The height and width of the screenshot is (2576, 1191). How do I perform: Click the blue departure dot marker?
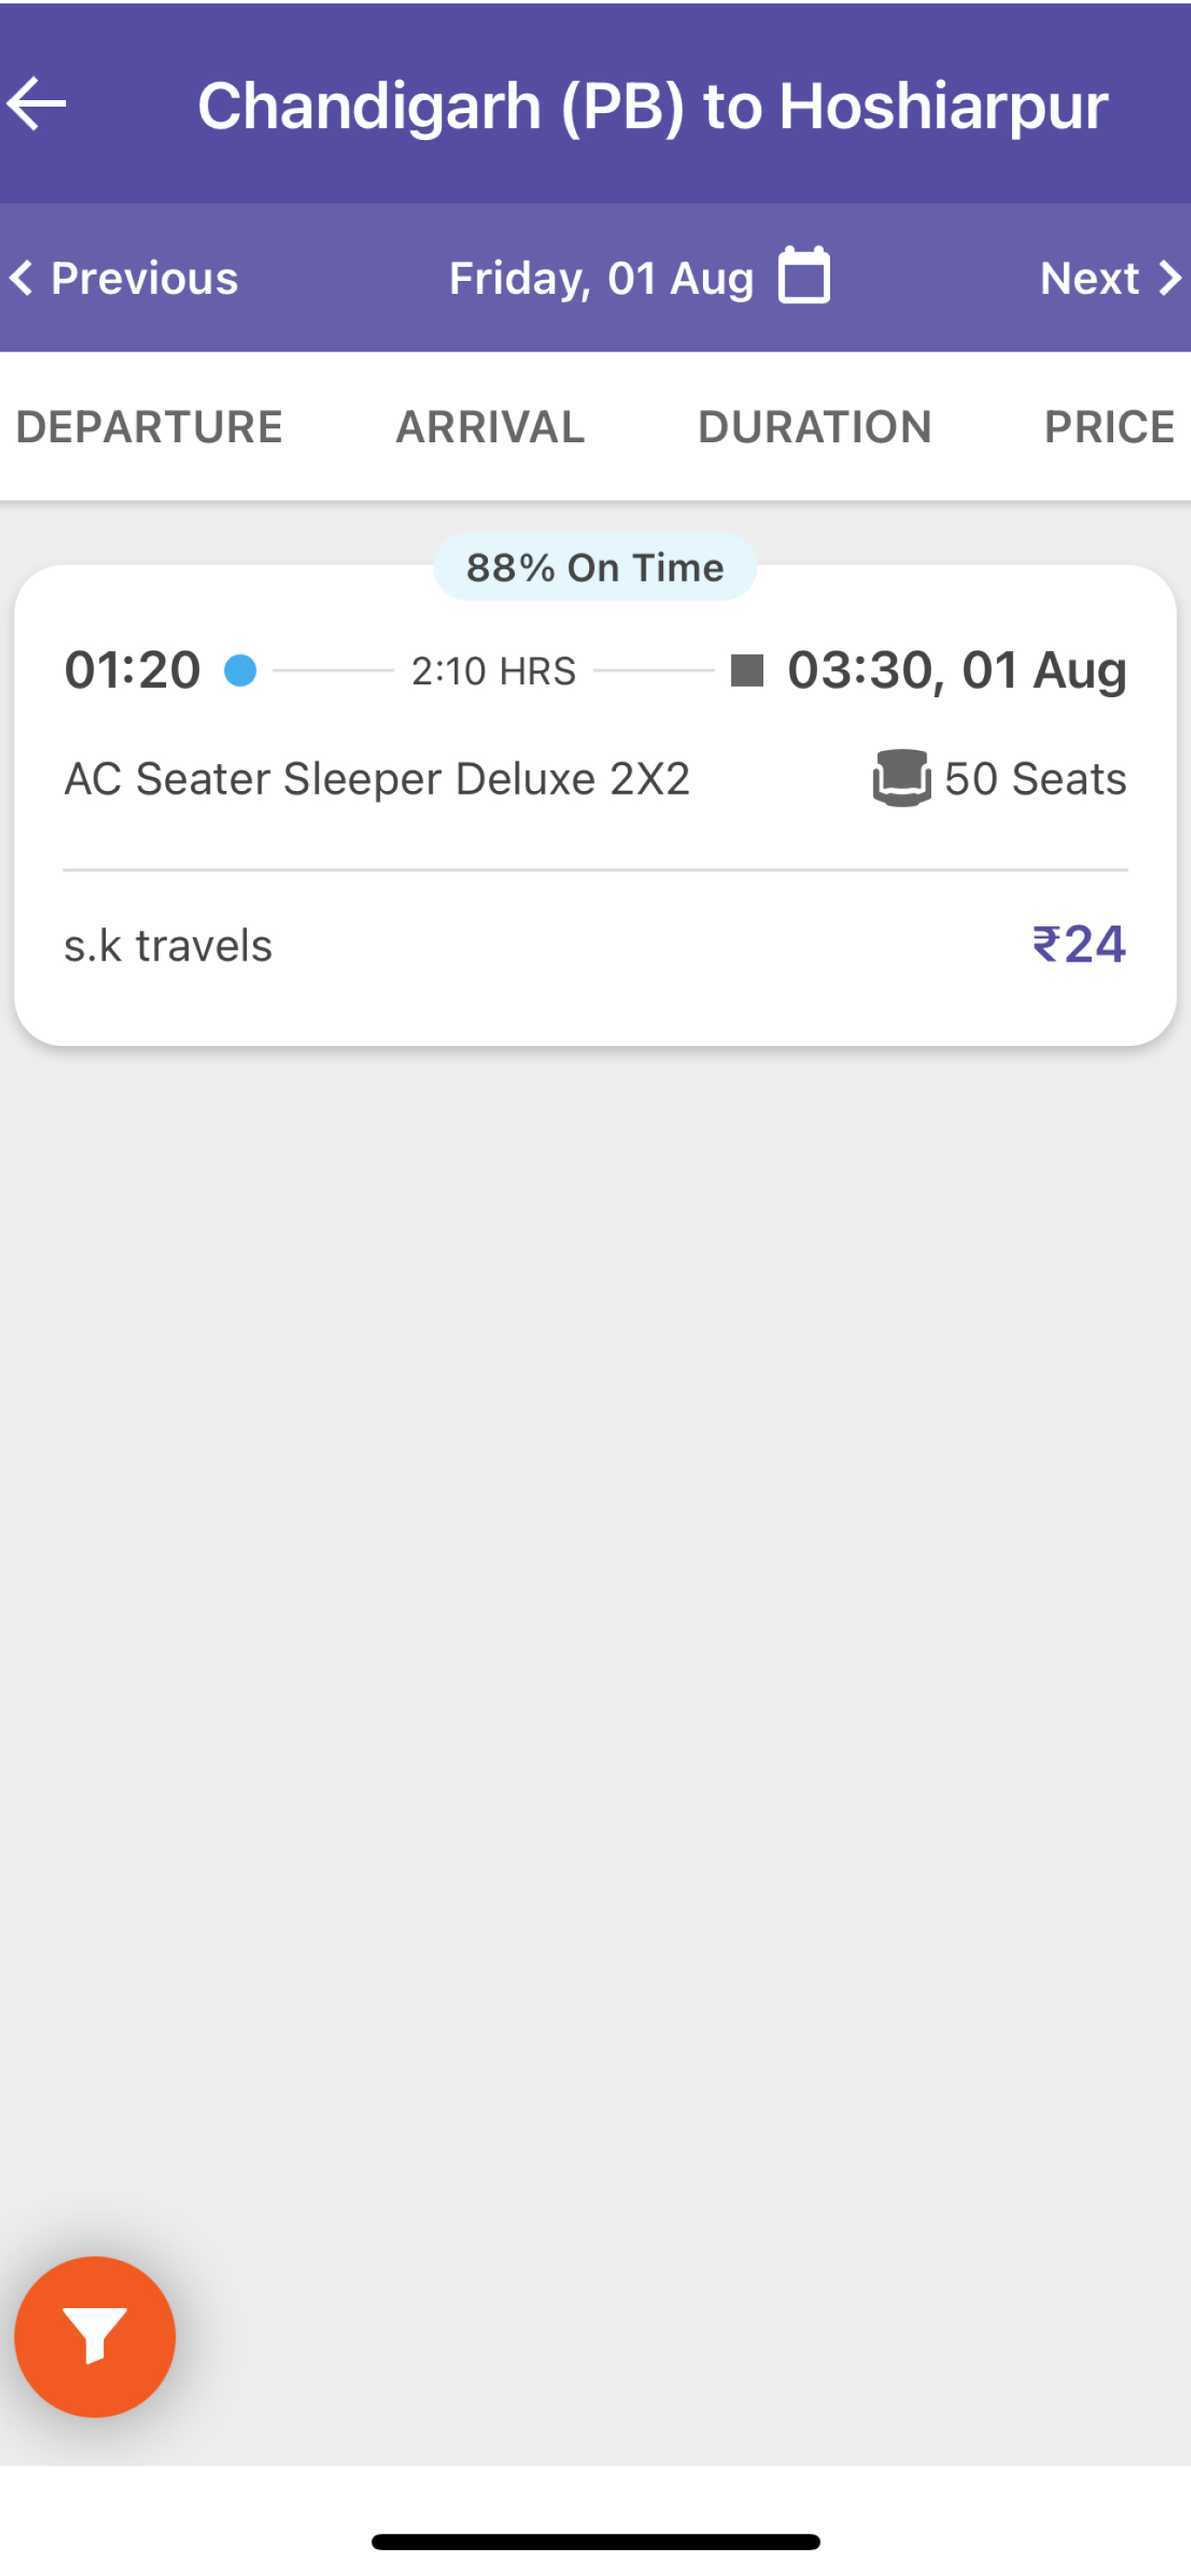pos(240,670)
